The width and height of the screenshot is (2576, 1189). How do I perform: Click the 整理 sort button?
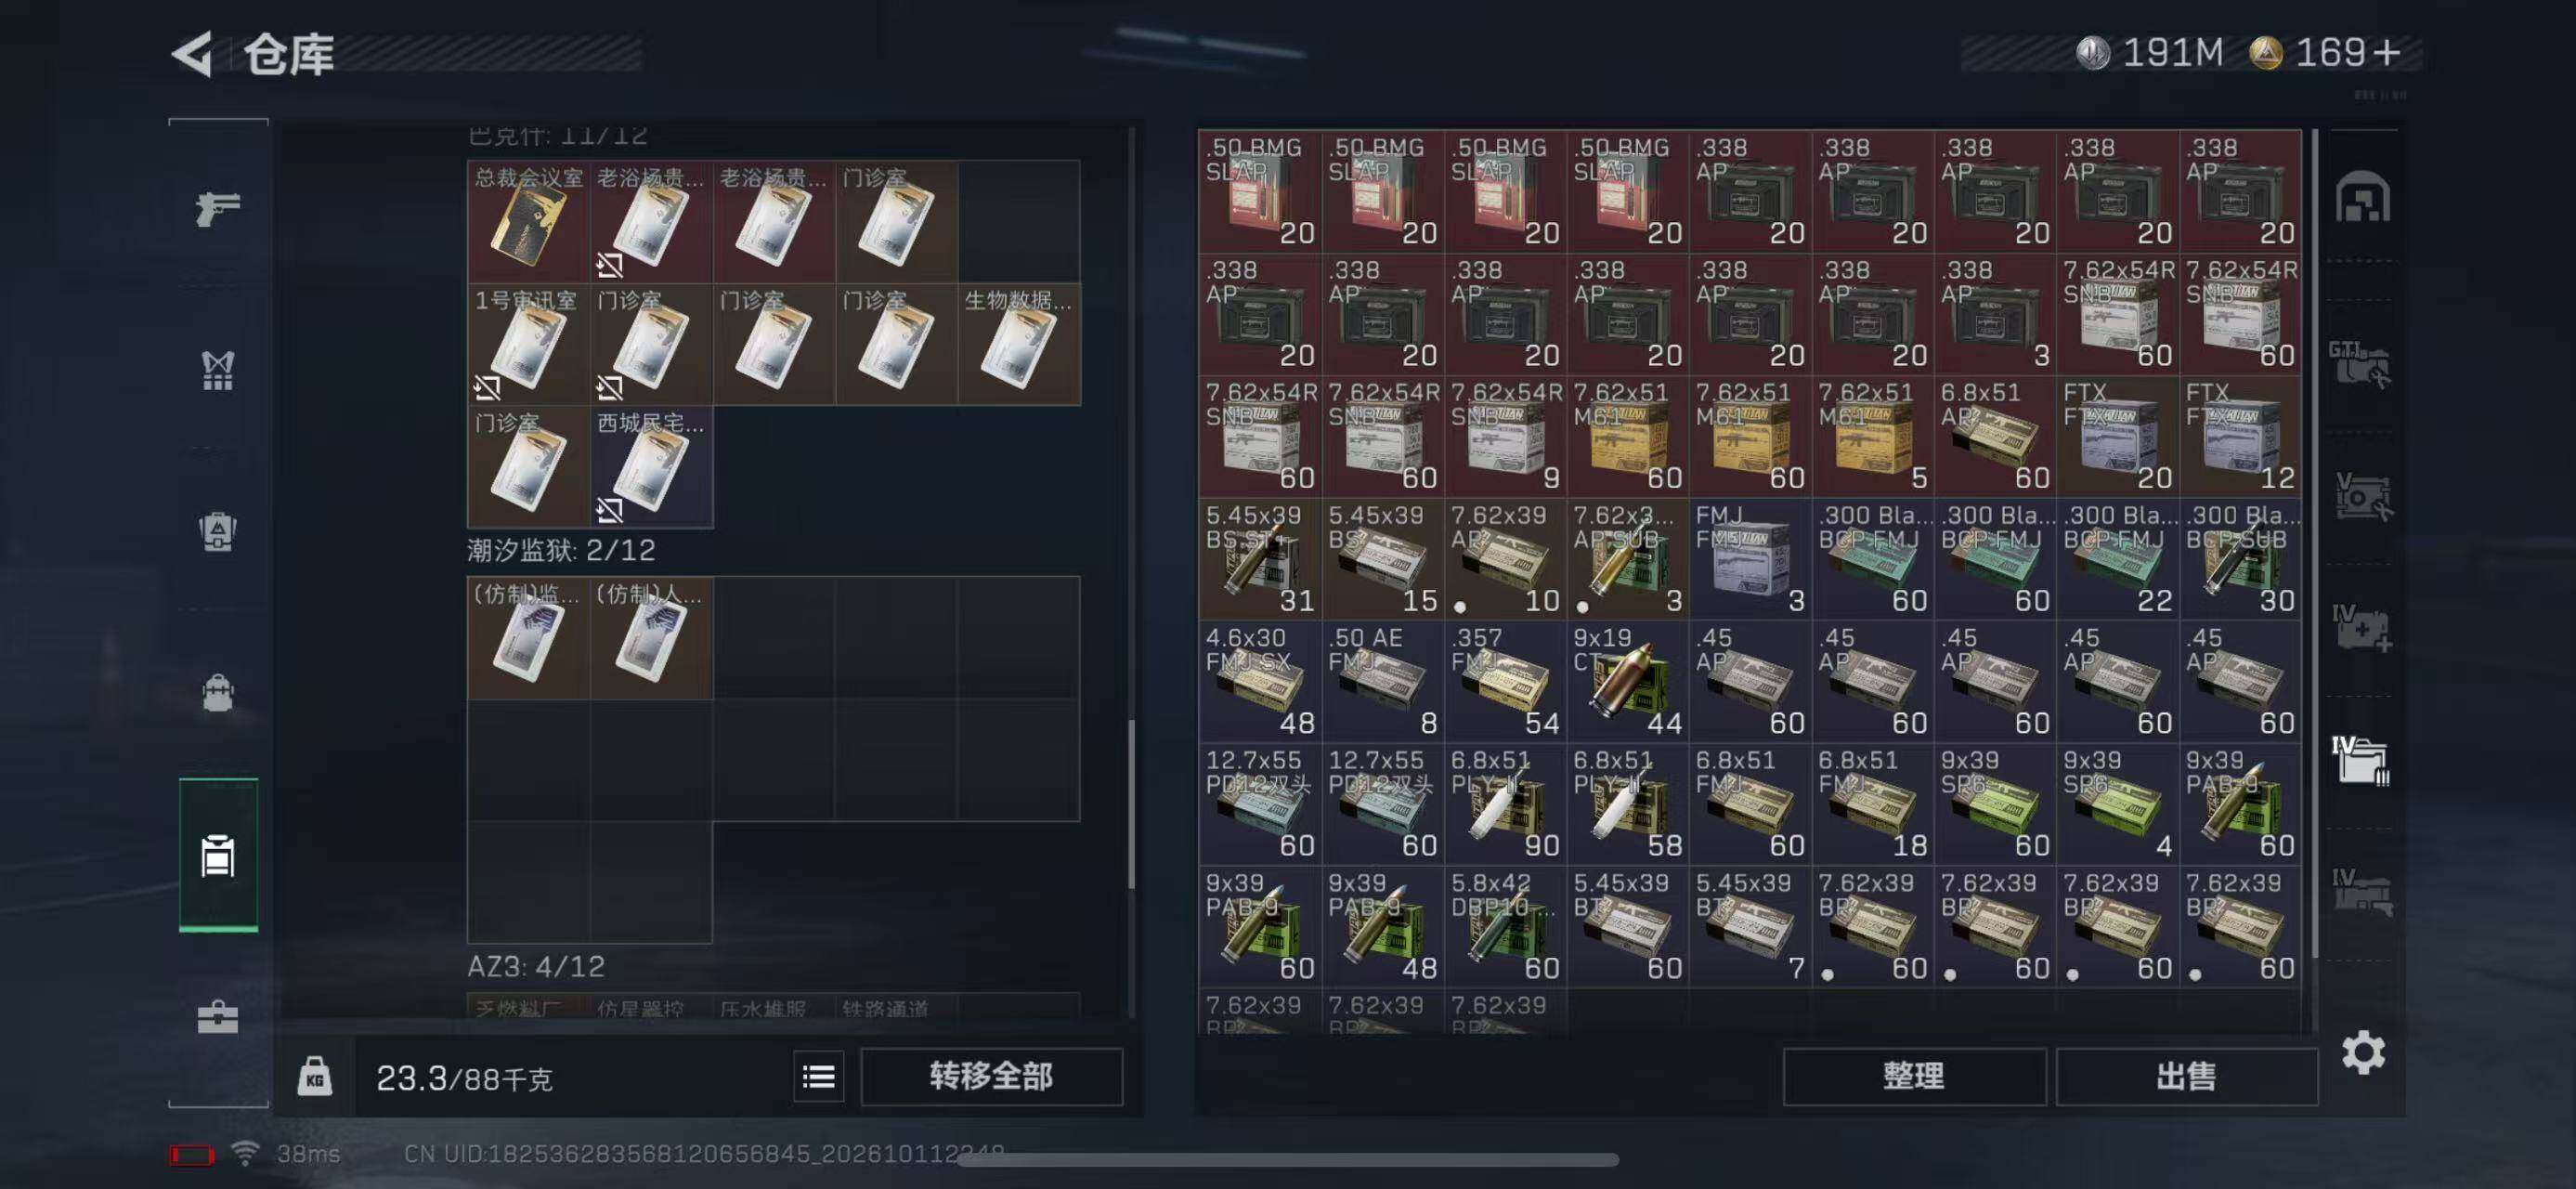point(1914,1077)
